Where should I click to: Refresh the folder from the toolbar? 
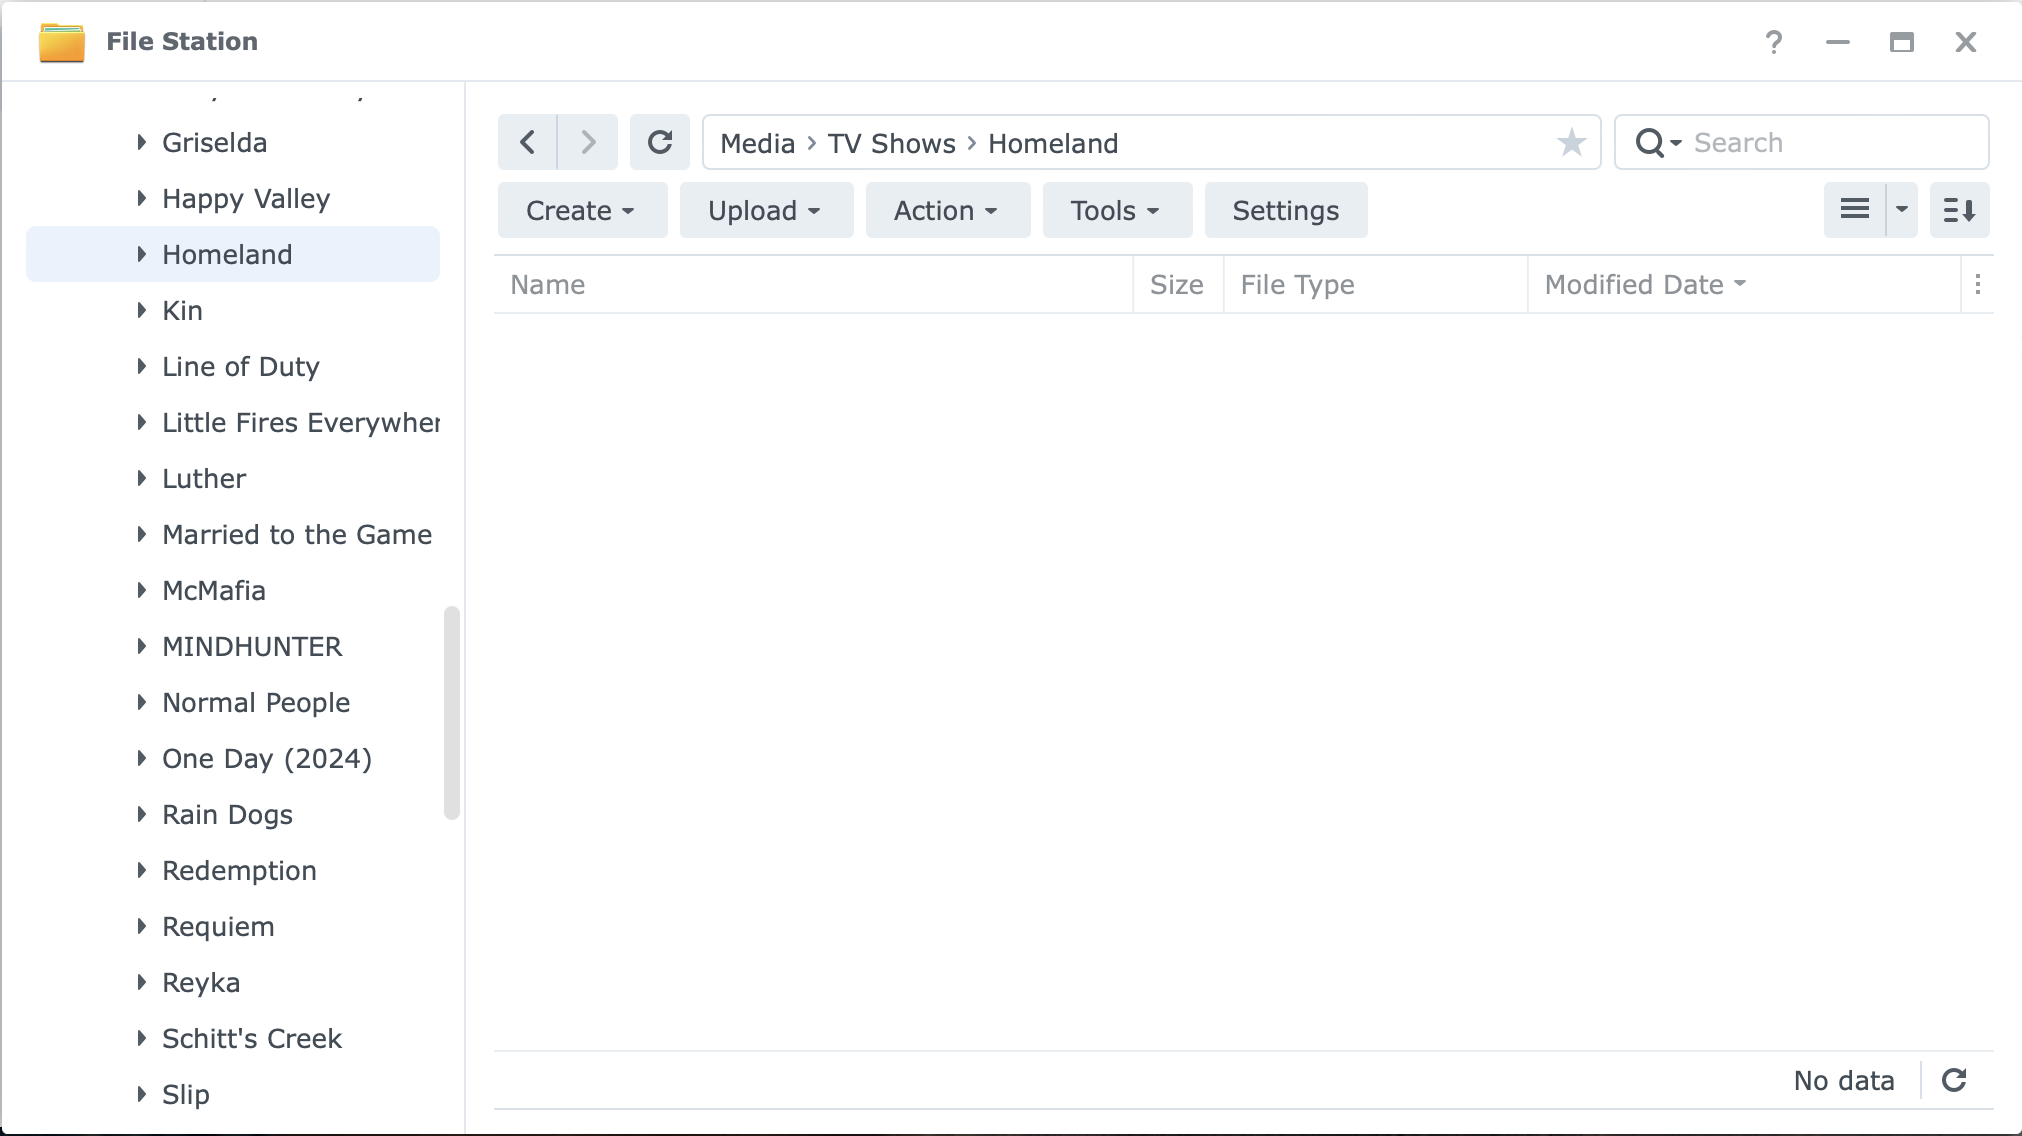click(660, 143)
